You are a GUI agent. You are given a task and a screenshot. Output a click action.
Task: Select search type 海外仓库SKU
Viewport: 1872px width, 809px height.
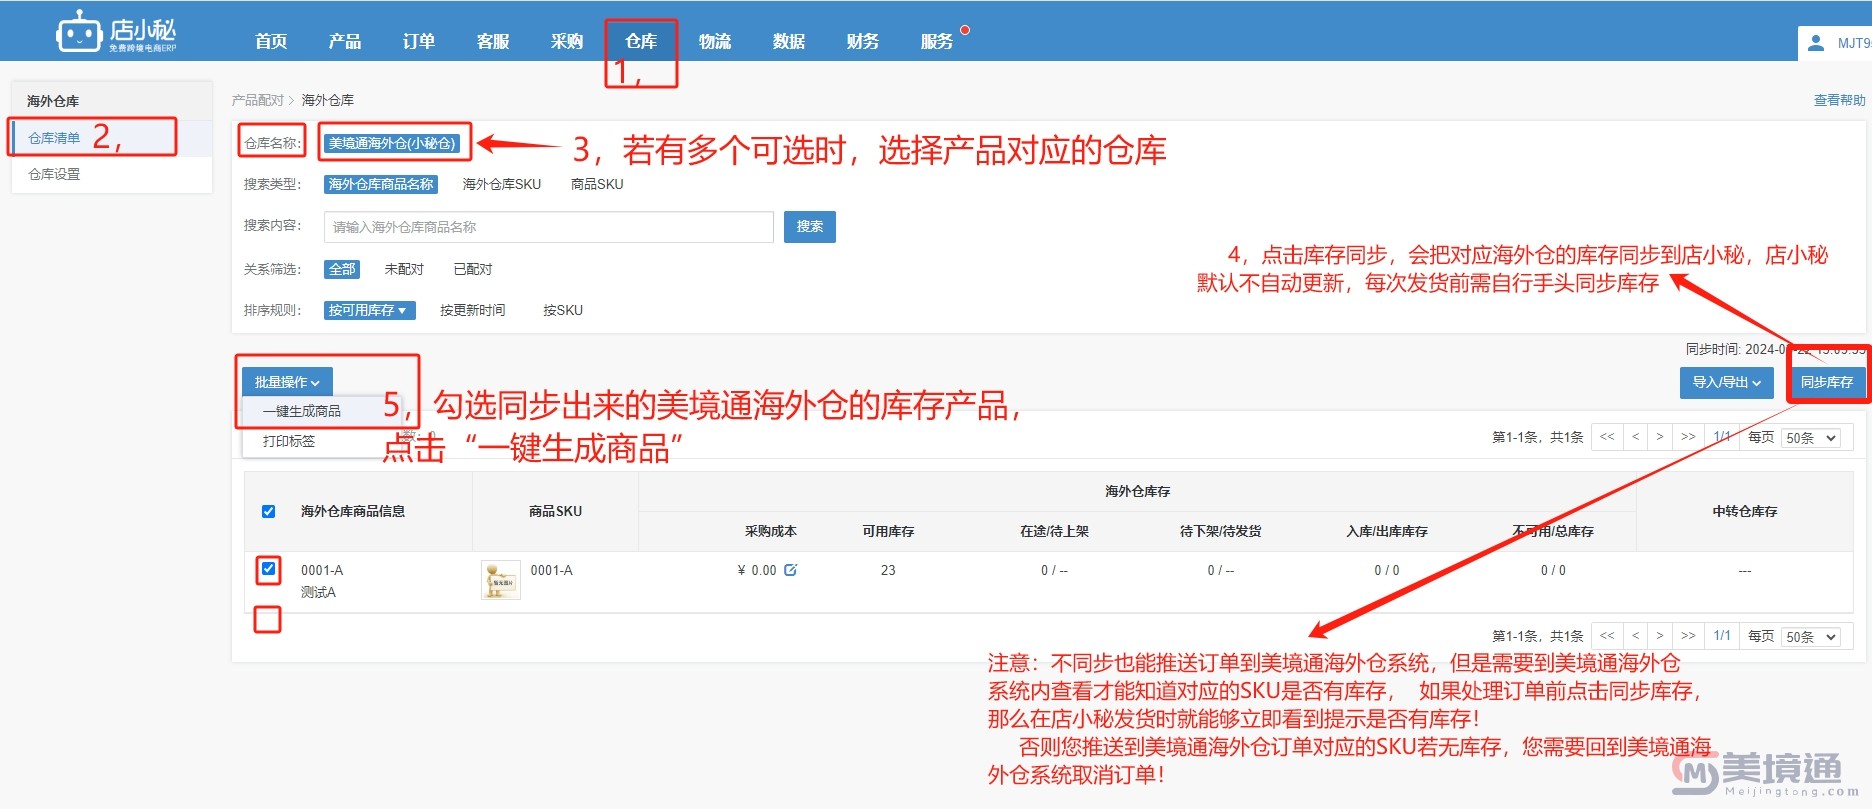click(502, 184)
